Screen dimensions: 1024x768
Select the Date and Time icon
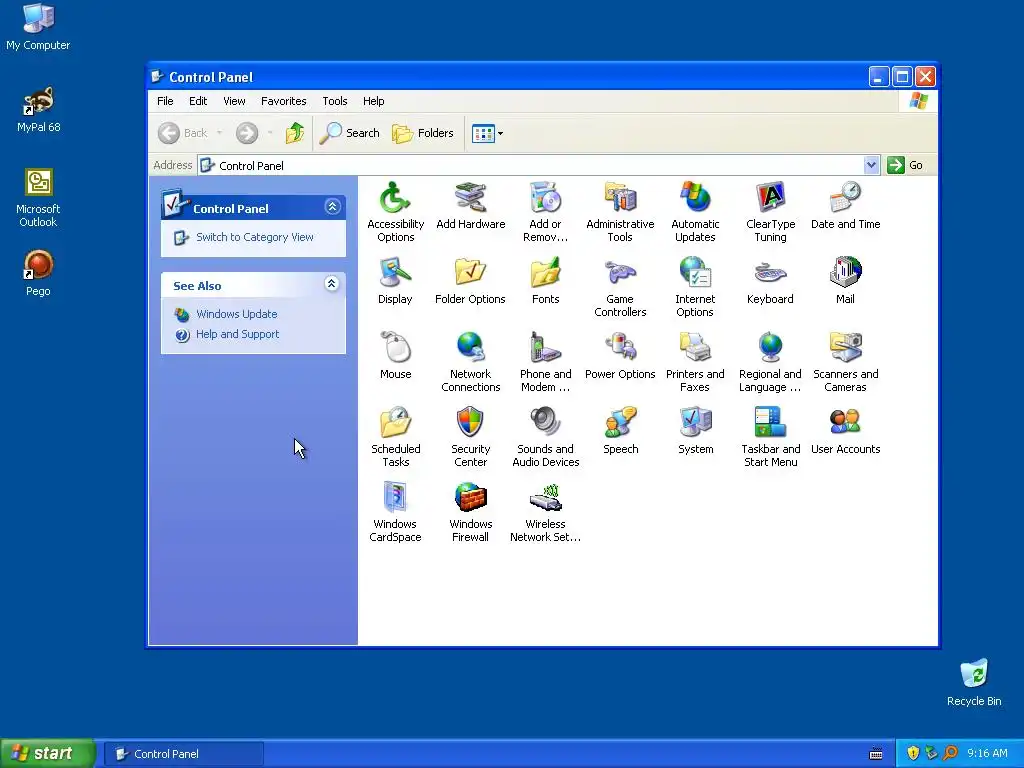click(845, 198)
